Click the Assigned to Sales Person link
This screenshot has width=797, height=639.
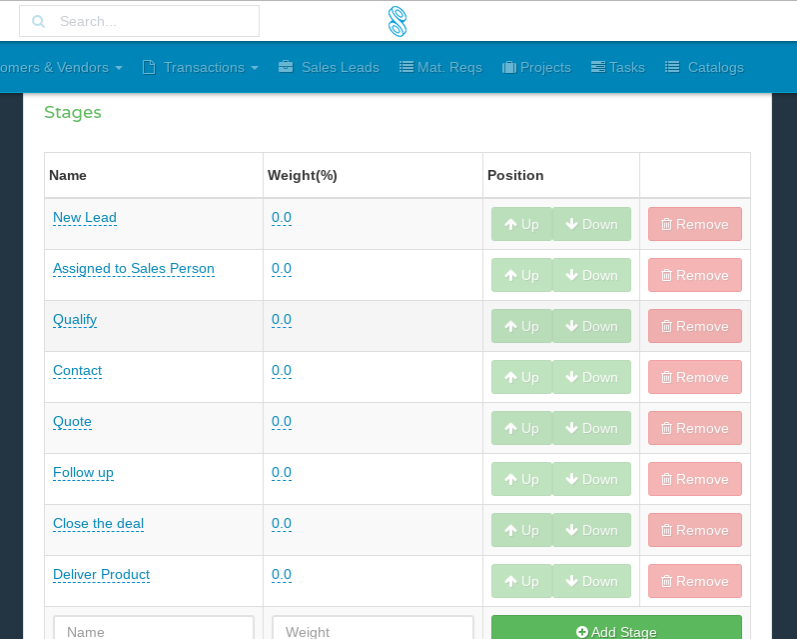(x=133, y=269)
